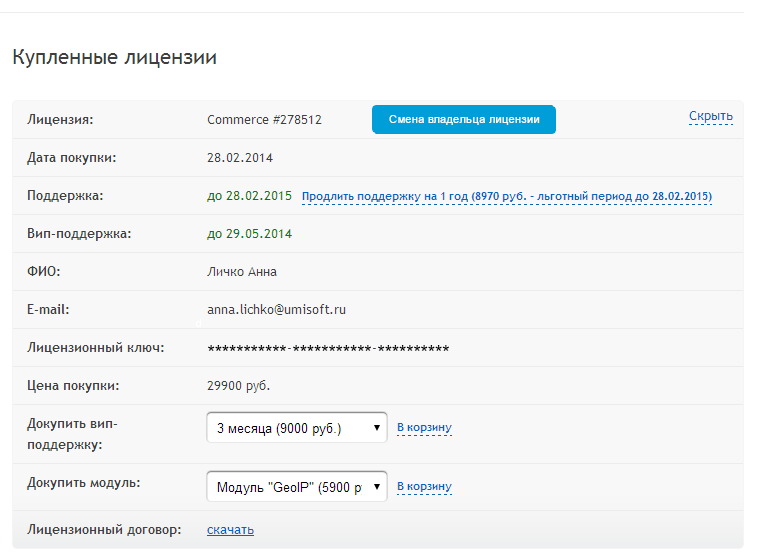Click the purchase price "29900 руб."

click(x=238, y=386)
